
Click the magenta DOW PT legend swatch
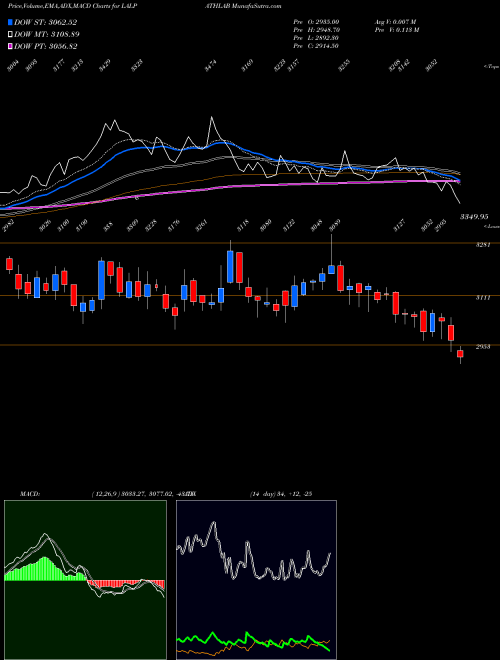pos(10,46)
